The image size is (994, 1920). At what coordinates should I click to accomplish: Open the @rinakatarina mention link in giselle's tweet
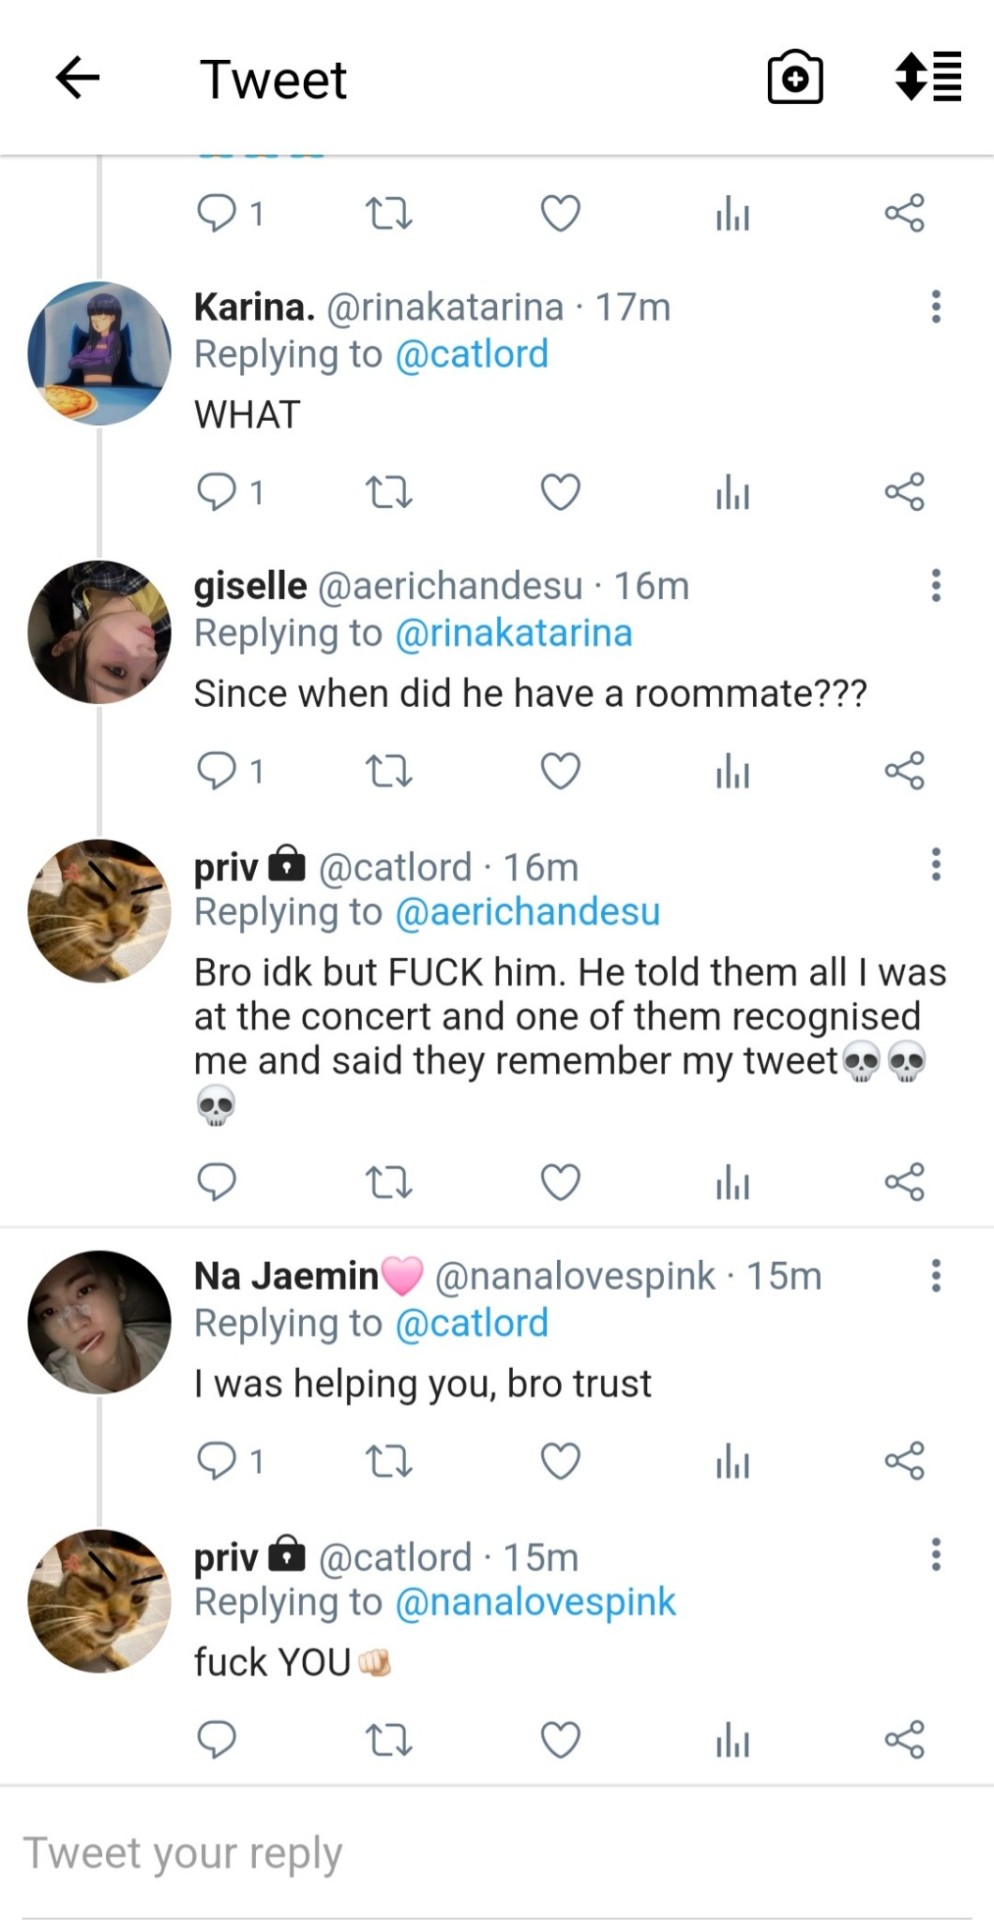[x=514, y=634]
